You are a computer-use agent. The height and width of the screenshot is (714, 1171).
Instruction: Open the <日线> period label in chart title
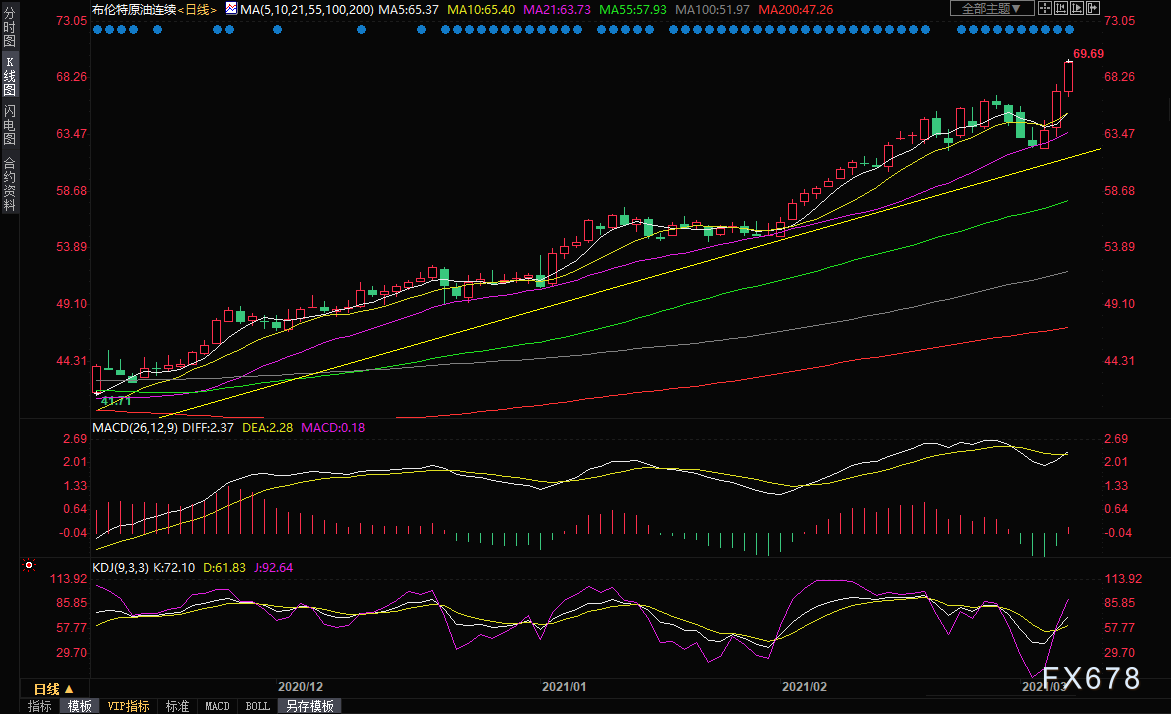pyautogui.click(x=197, y=9)
